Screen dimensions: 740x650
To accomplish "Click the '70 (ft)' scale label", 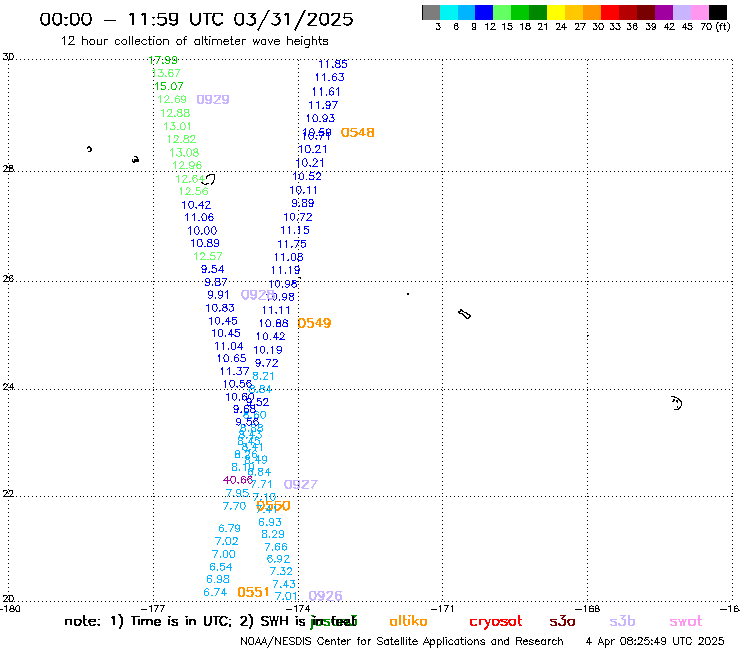I will tap(715, 27).
